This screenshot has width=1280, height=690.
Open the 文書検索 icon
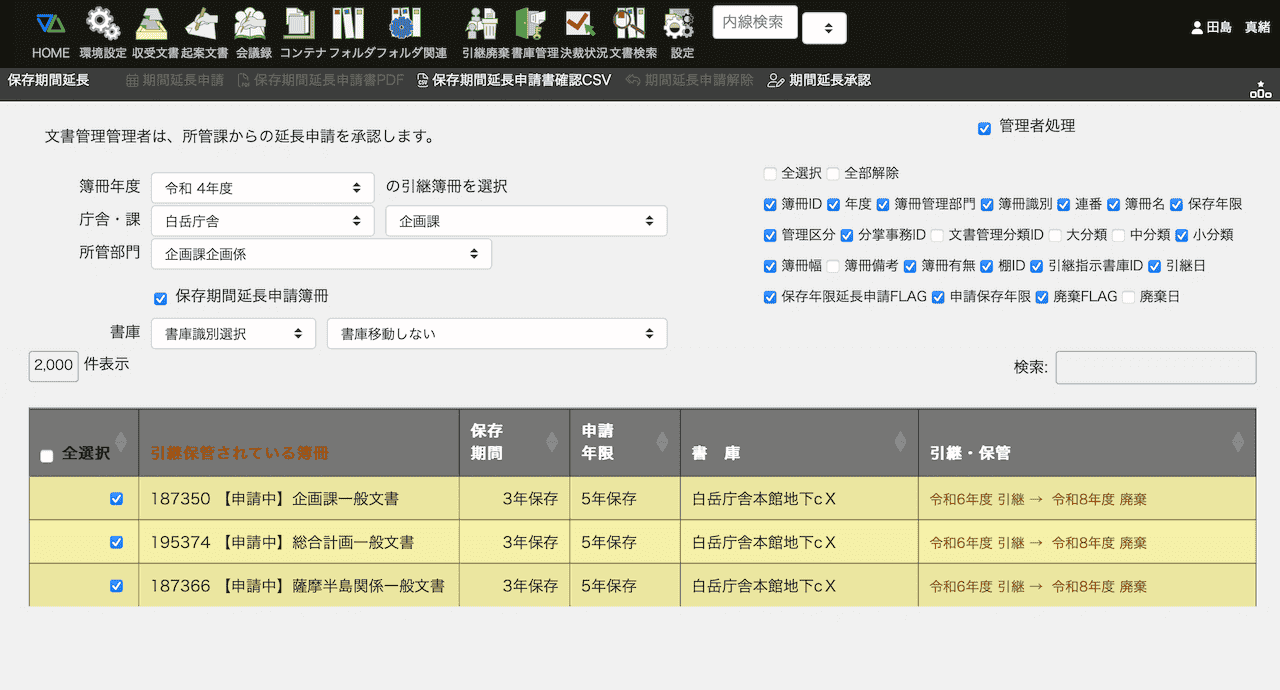pyautogui.click(x=631, y=24)
